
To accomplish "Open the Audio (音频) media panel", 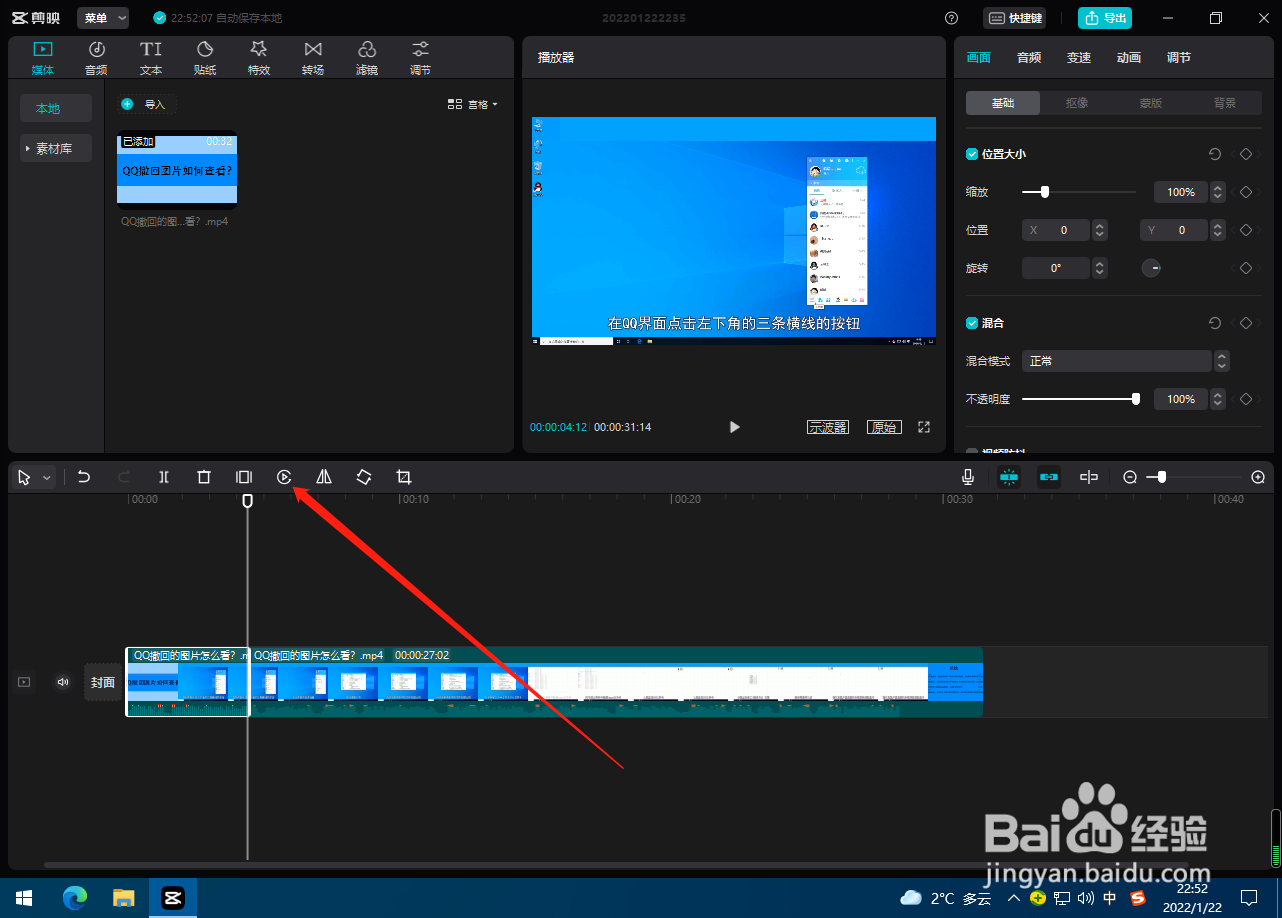I will point(97,58).
